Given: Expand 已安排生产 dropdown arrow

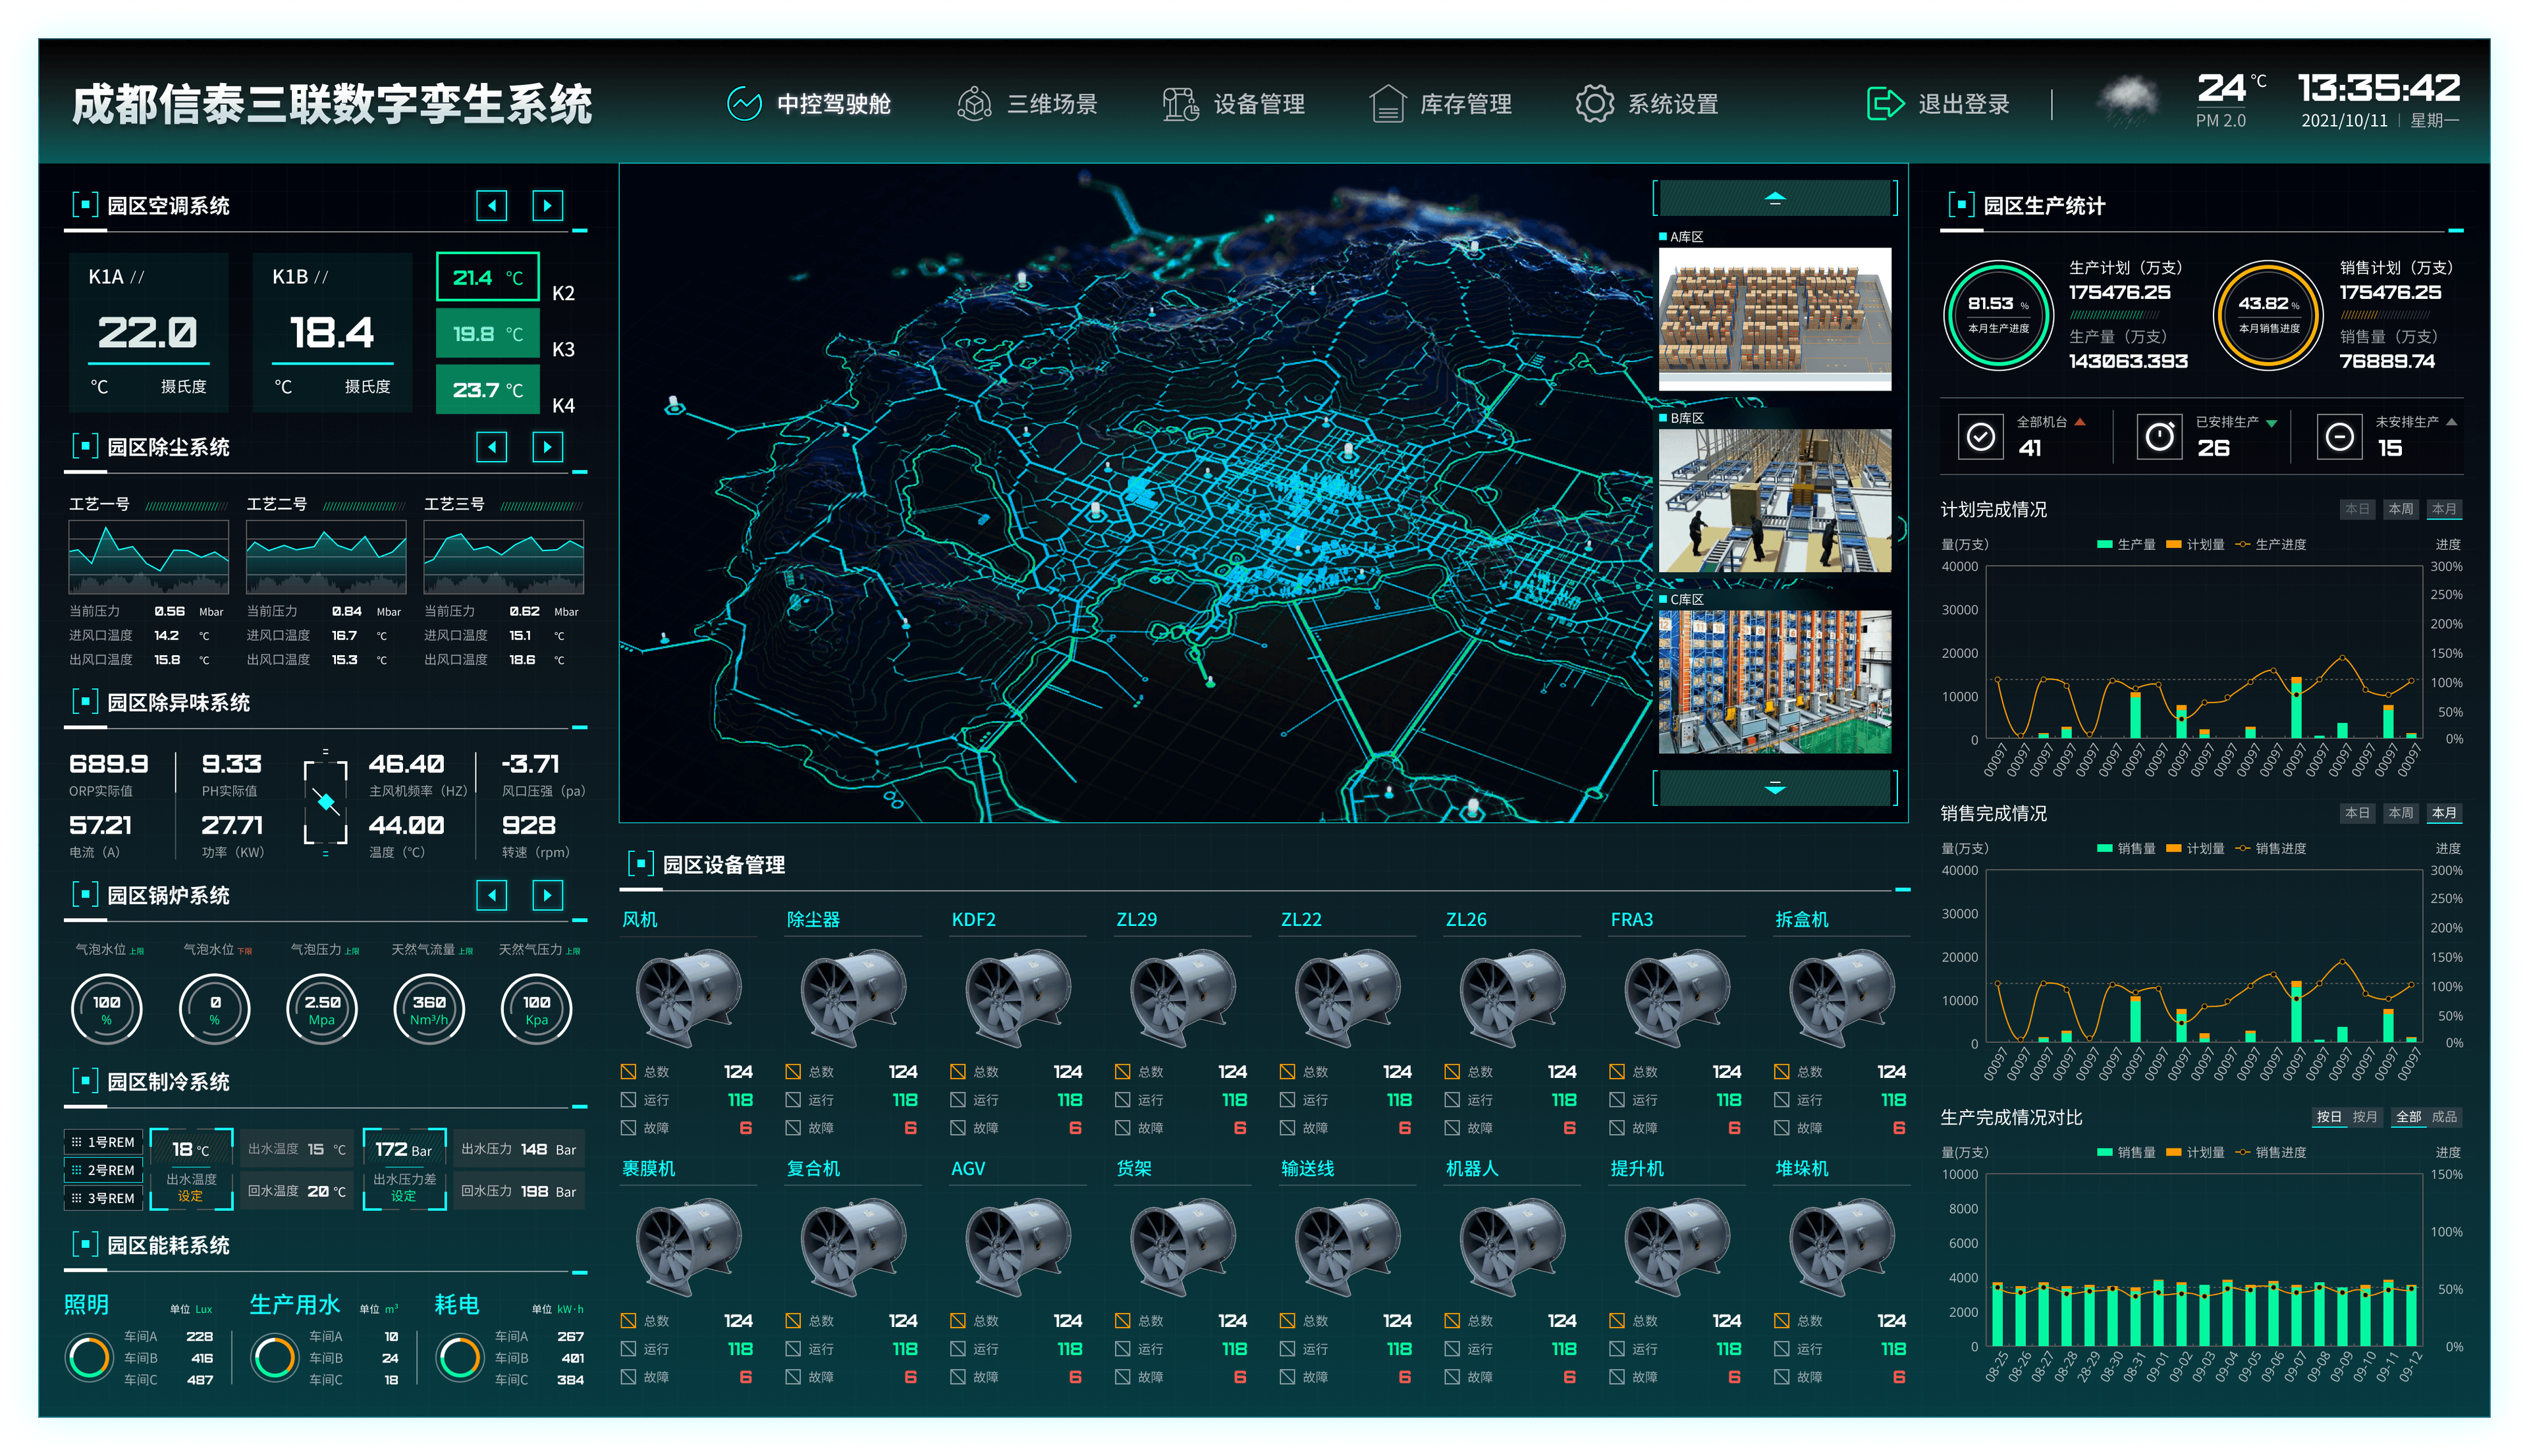Looking at the screenshot, I should [x=2272, y=423].
